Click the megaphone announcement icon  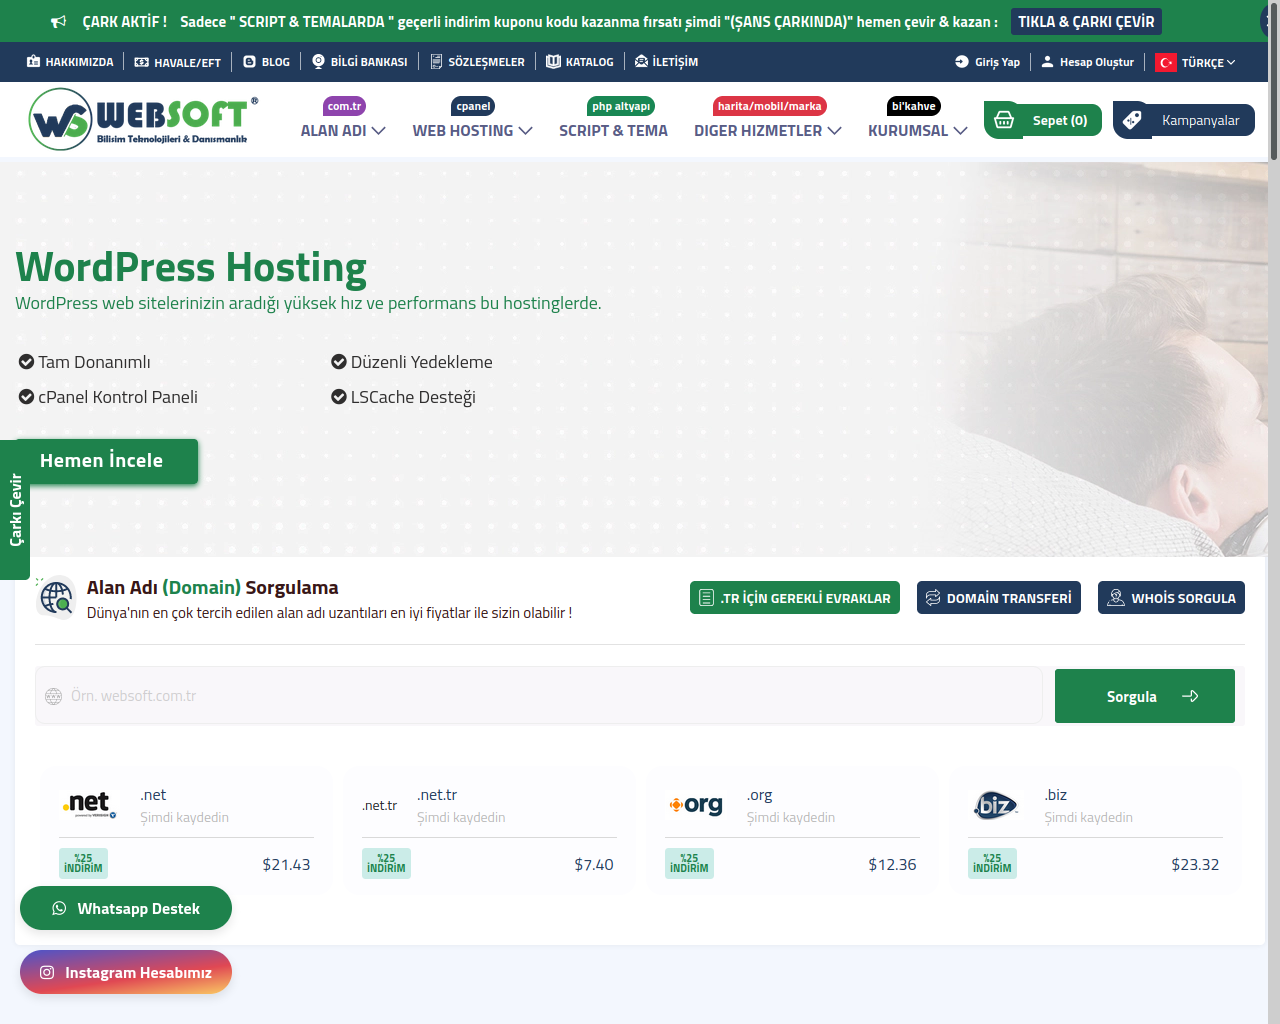(59, 22)
